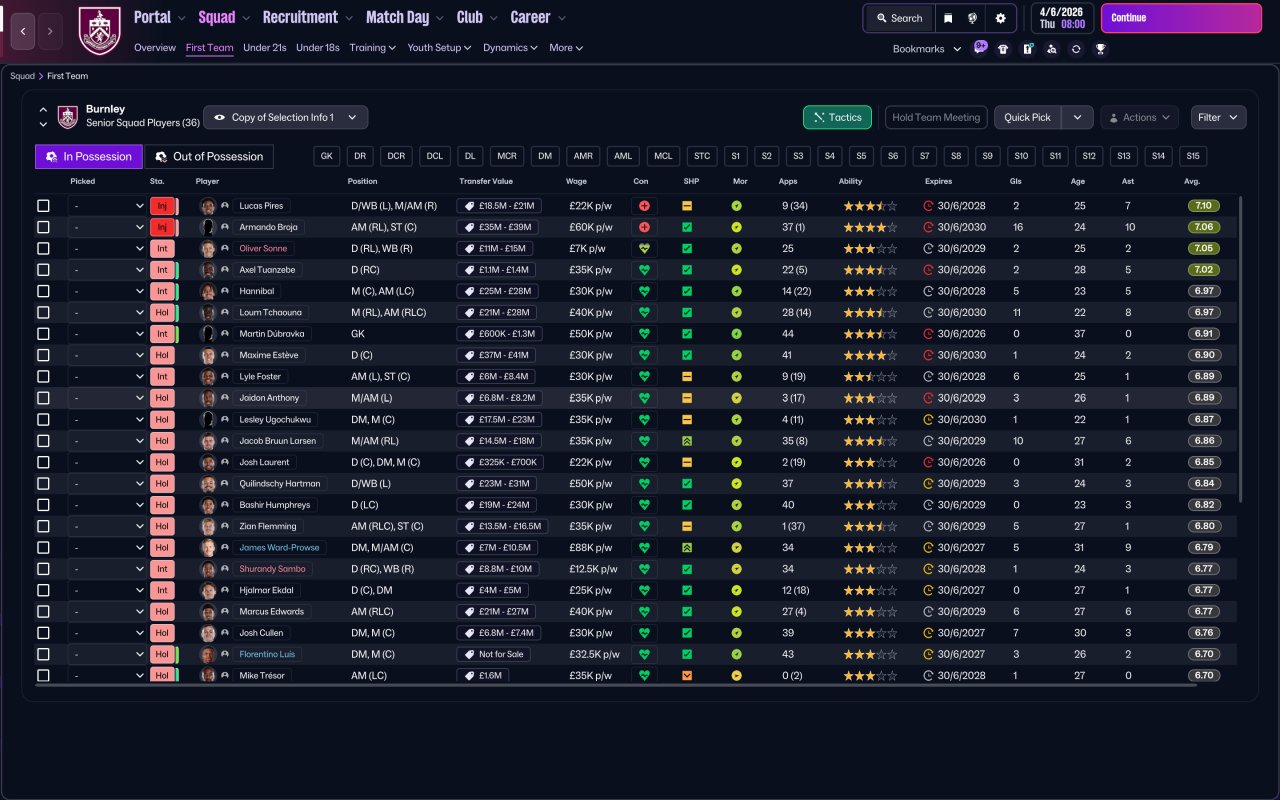Click the globe world icon
Viewport: 1280px width, 800px height.
972,18
